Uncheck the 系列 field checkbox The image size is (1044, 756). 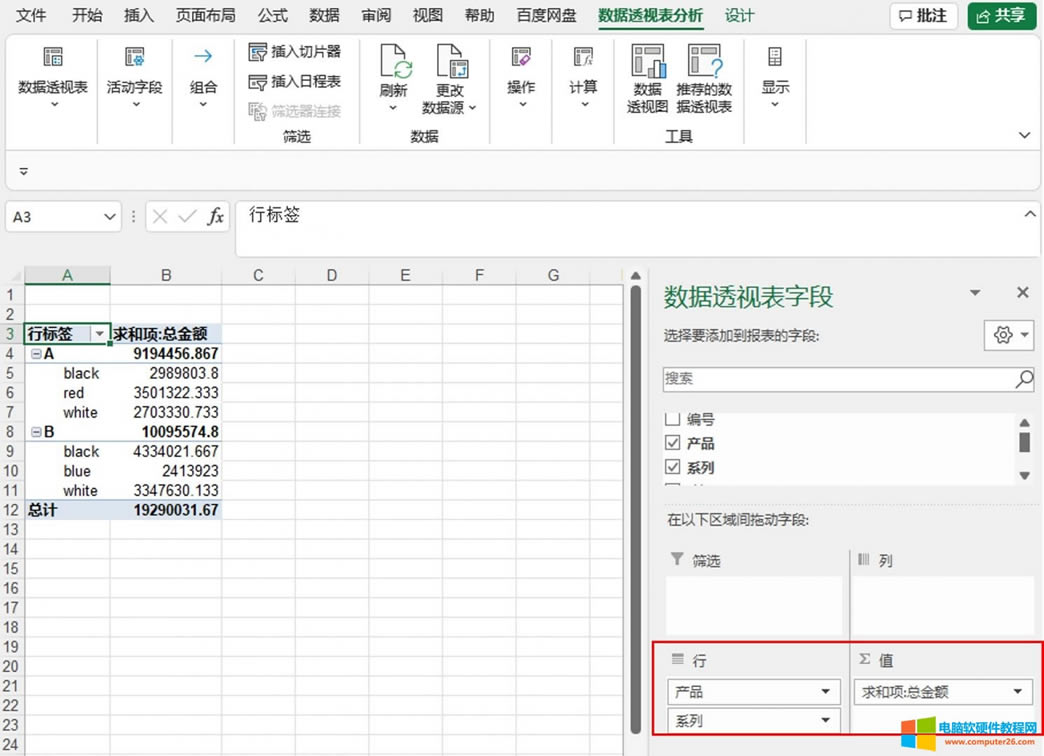coord(673,467)
